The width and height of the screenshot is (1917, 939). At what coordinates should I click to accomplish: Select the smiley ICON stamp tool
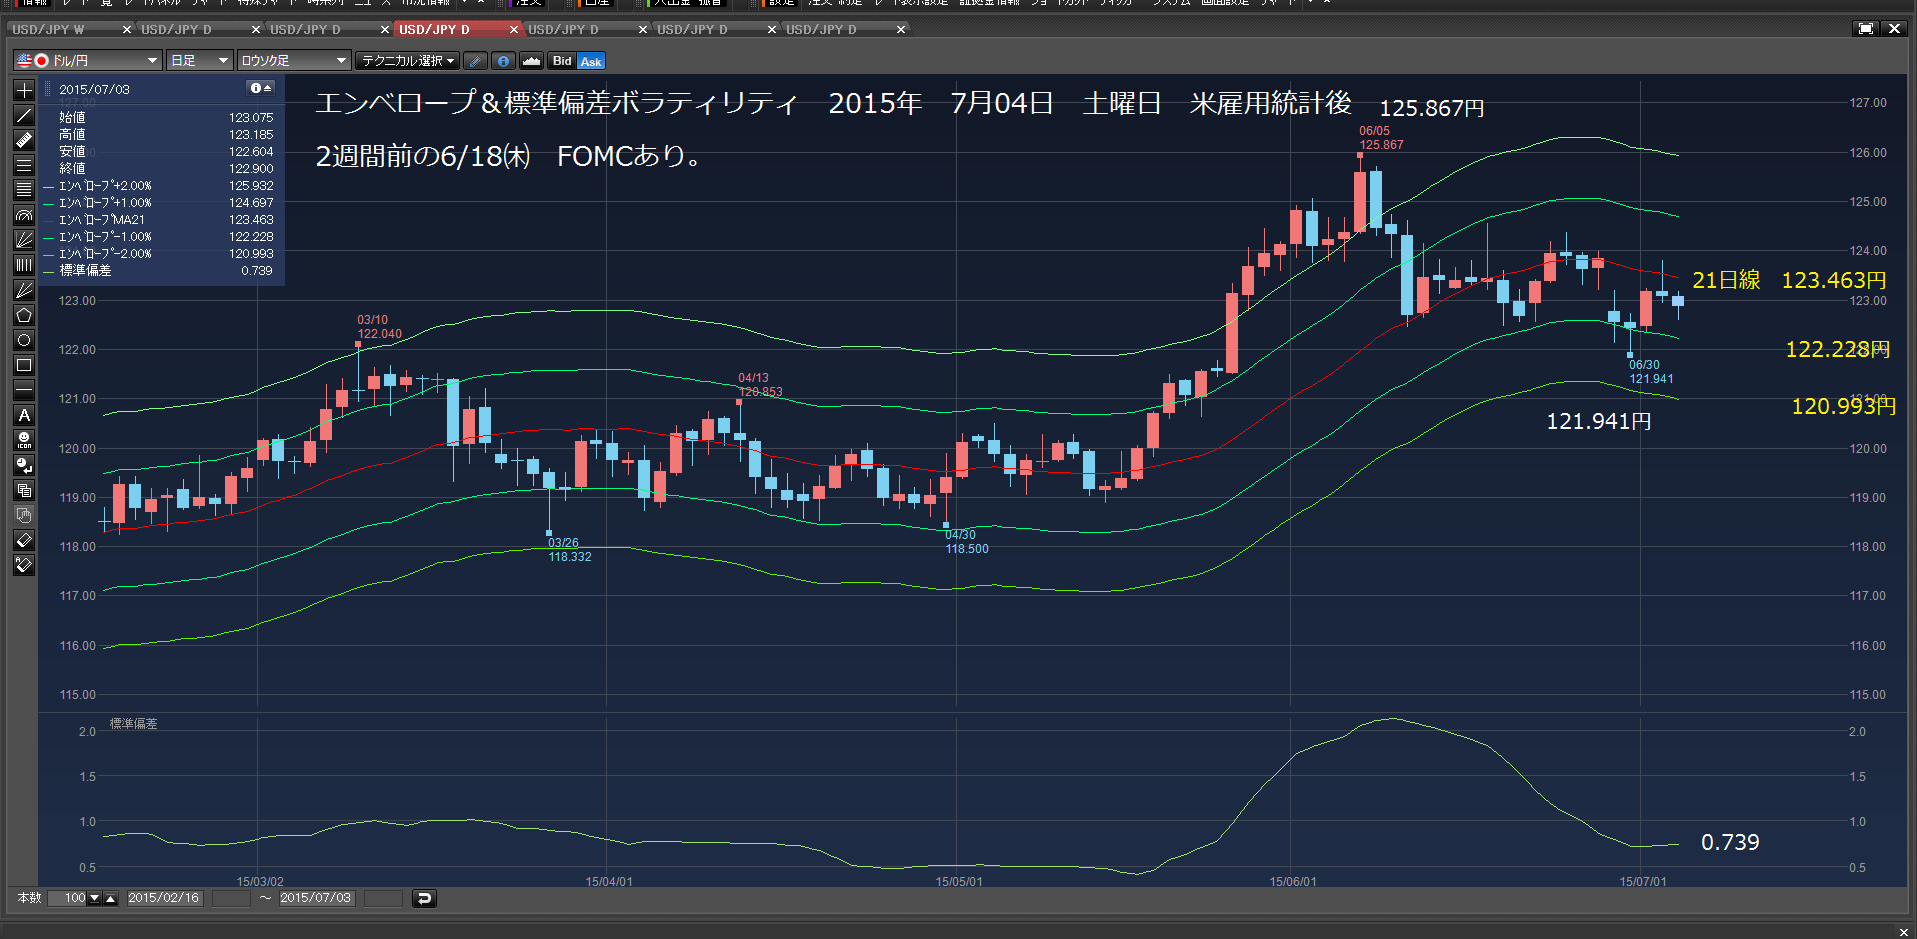pyautogui.click(x=24, y=440)
